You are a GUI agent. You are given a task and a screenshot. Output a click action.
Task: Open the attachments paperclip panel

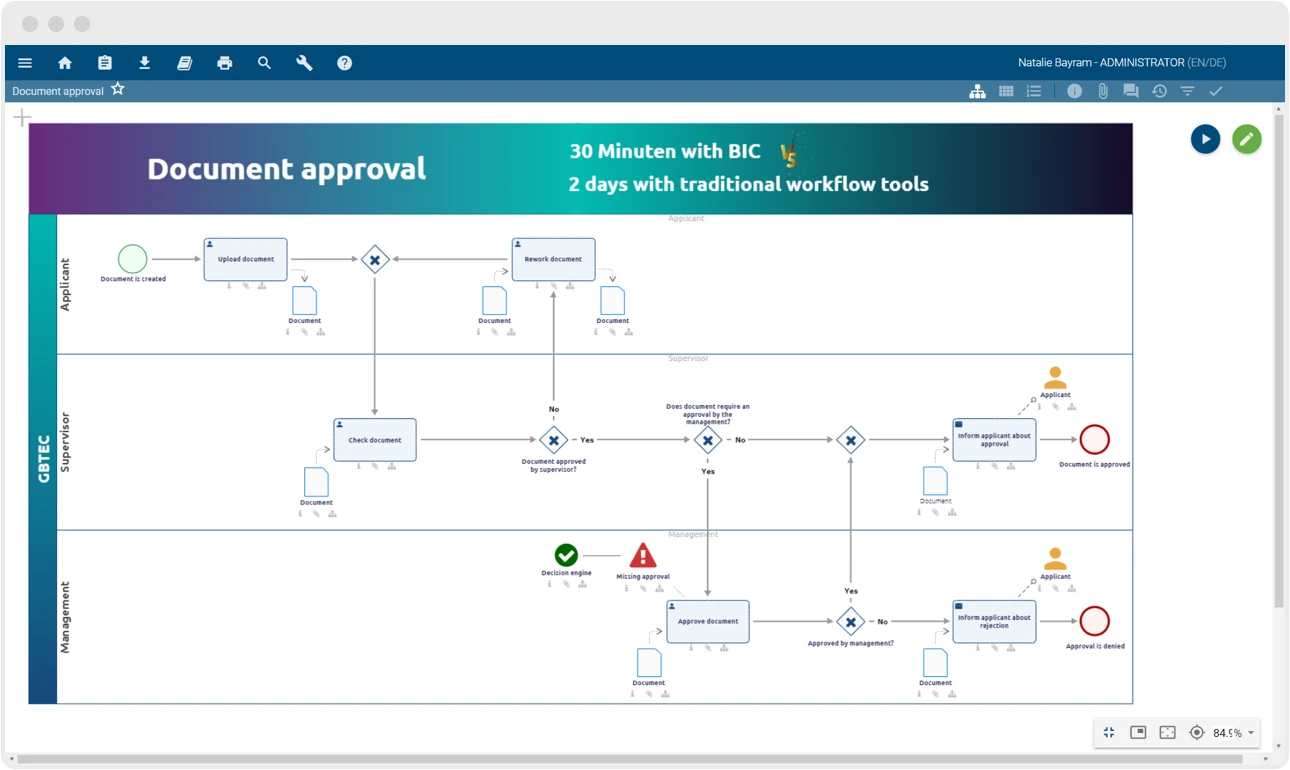pyautogui.click(x=1103, y=91)
